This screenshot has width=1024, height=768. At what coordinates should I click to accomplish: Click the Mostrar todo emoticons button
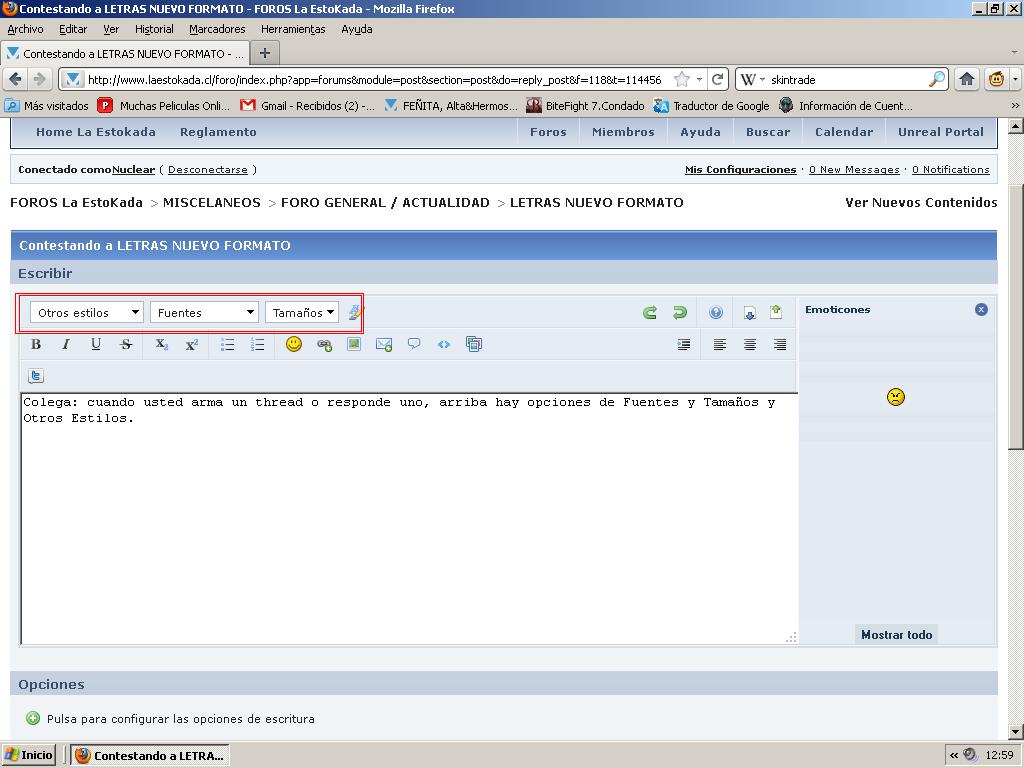point(896,635)
